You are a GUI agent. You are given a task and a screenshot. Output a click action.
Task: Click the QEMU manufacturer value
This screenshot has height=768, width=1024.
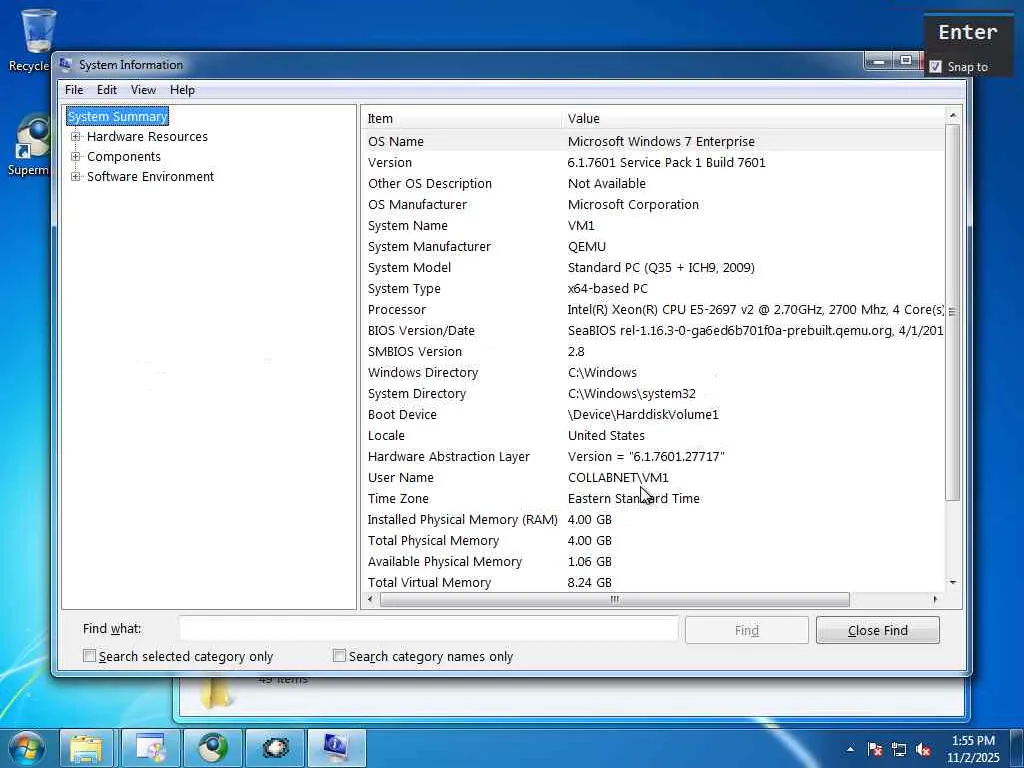[586, 246]
